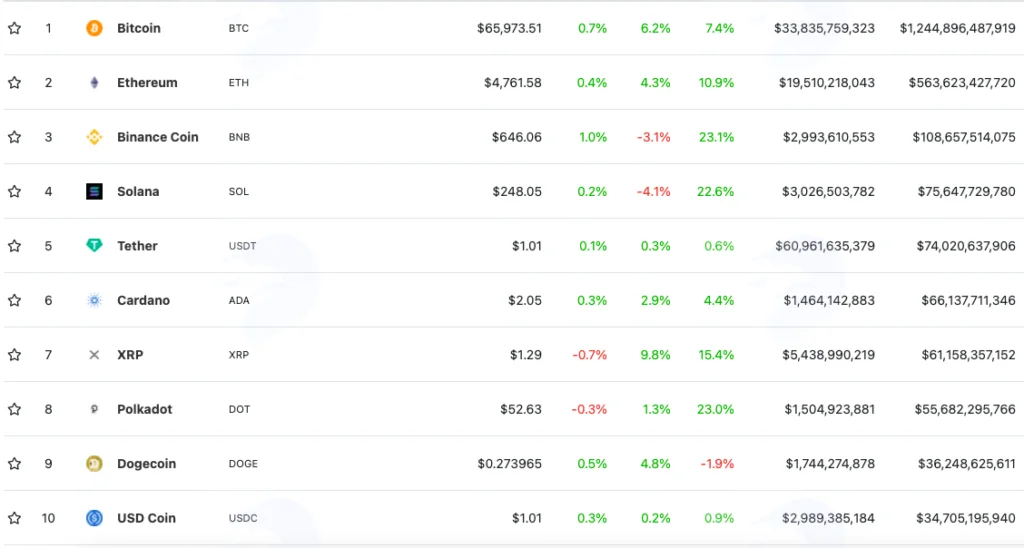Click the blue USD Coin logo icon
Viewport: 1024px width, 548px height.
click(94, 518)
